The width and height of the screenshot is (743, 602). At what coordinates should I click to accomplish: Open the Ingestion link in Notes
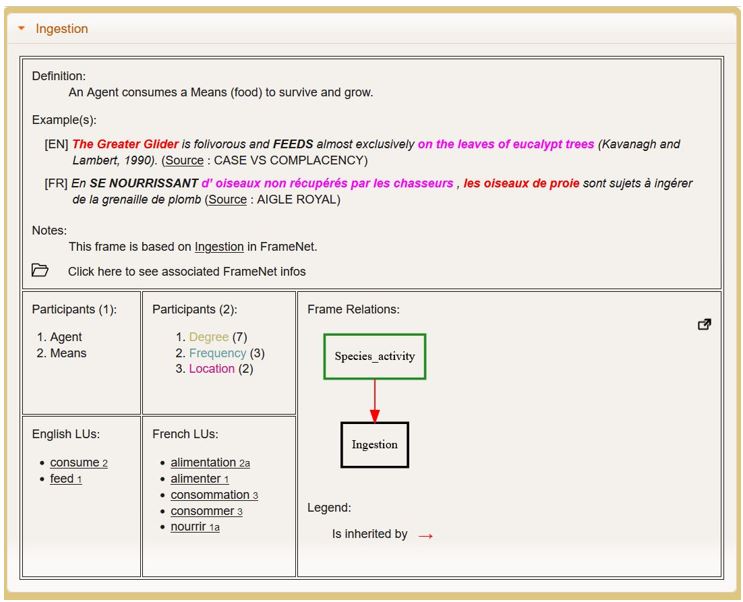219,246
